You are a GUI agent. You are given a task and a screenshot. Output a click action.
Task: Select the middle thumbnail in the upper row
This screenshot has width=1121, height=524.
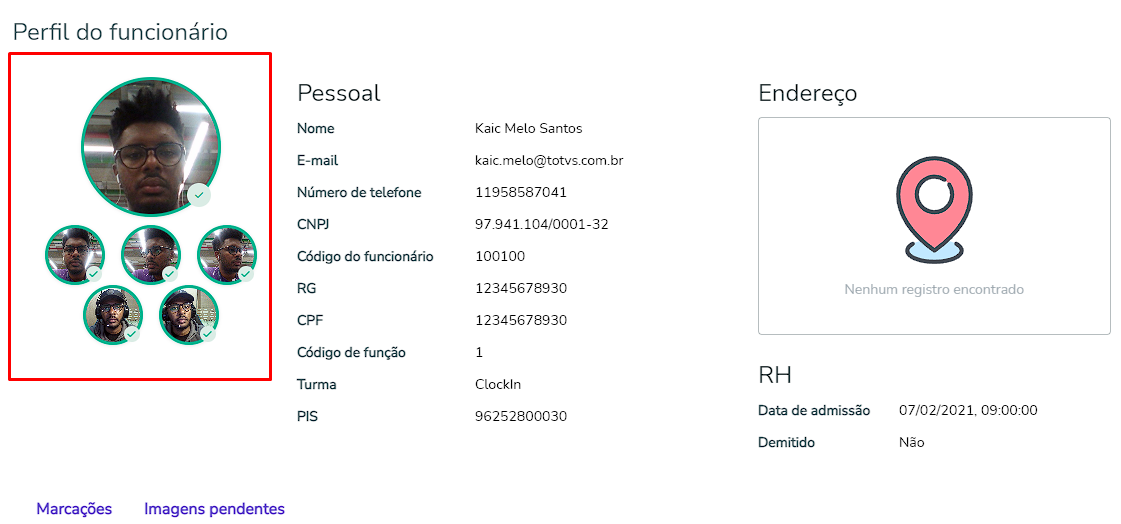pos(150,254)
